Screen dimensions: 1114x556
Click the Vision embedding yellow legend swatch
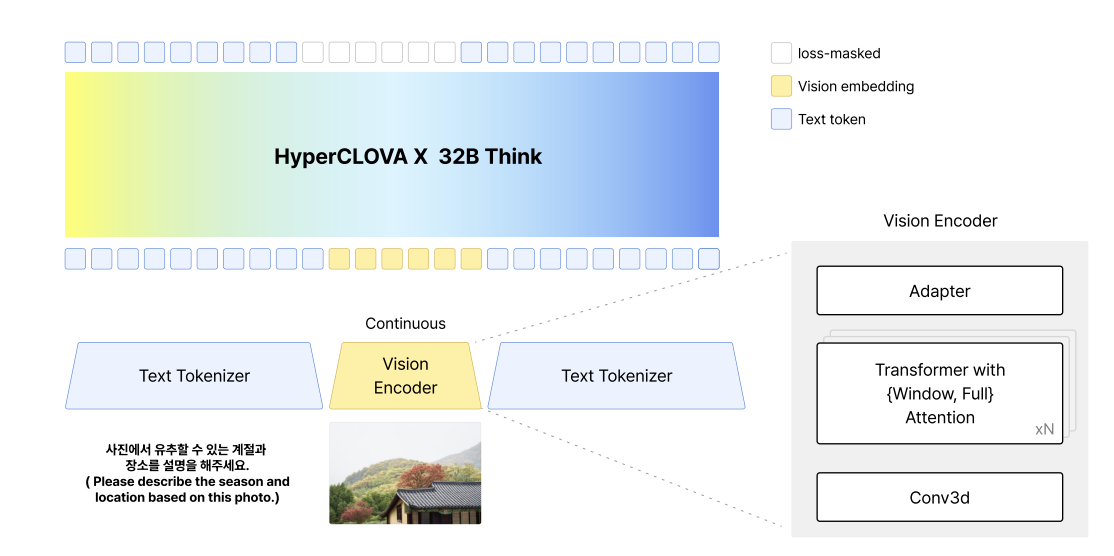pyautogui.click(x=782, y=86)
